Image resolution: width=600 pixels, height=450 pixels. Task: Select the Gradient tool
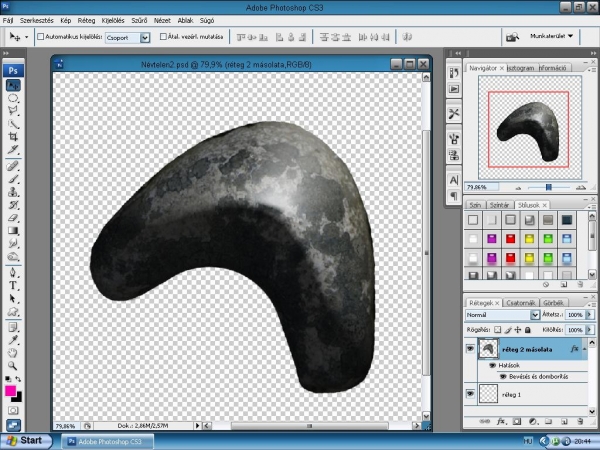pyautogui.click(x=13, y=231)
